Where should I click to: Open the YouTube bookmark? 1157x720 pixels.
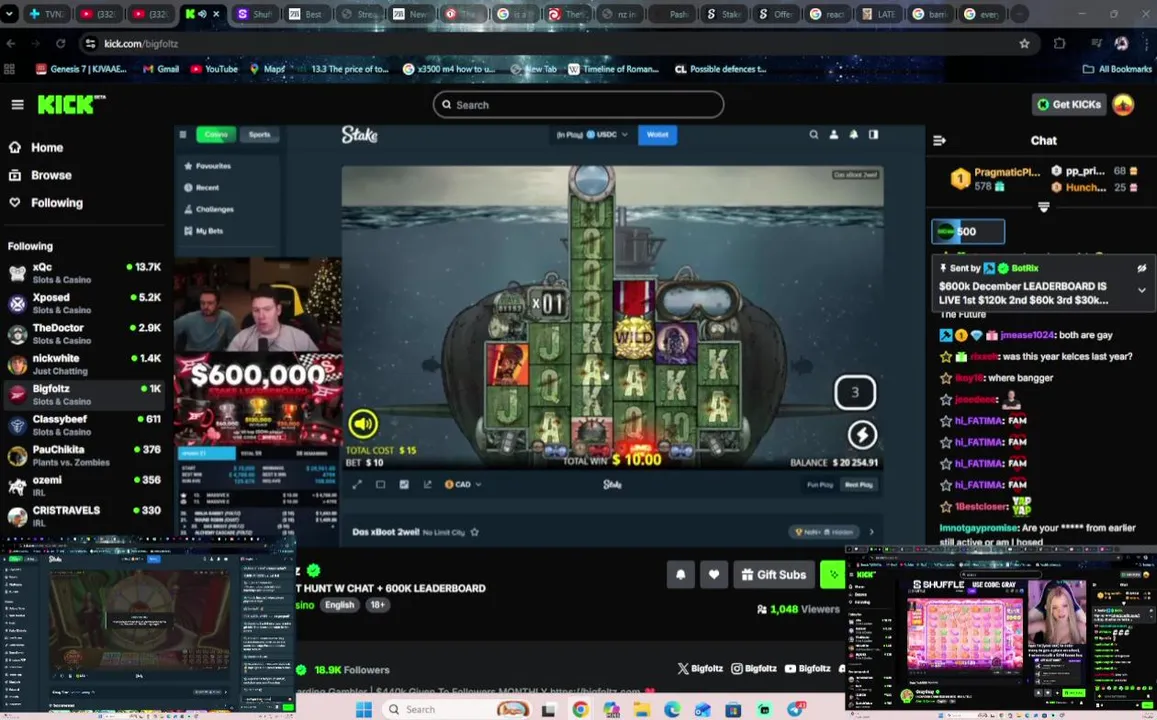pos(215,69)
